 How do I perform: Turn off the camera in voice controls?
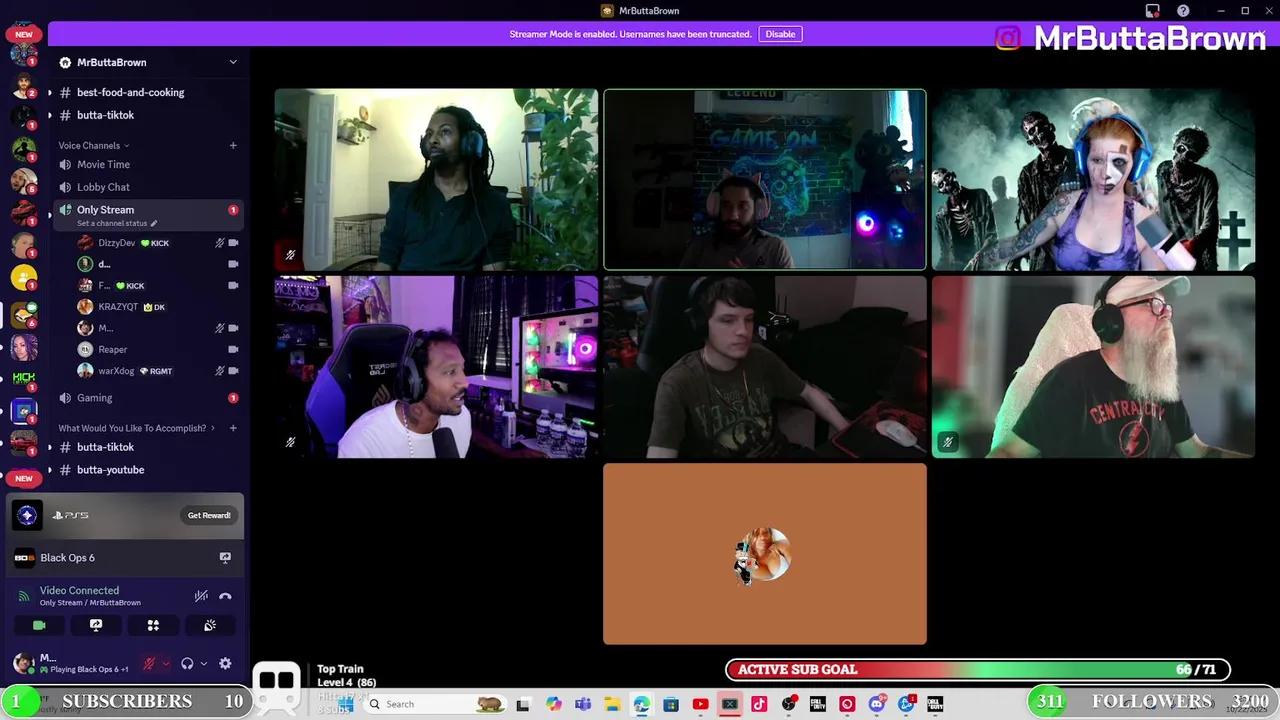(x=39, y=625)
